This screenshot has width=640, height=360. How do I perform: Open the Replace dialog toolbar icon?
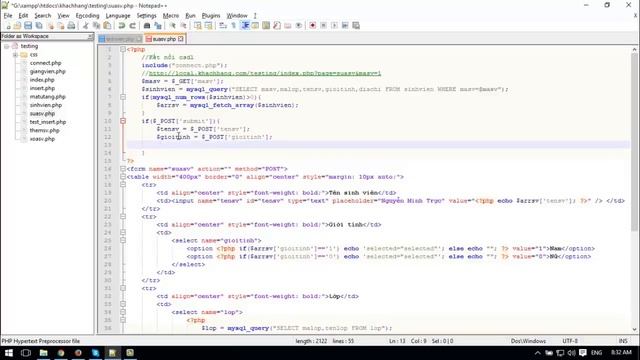(x=158, y=25)
